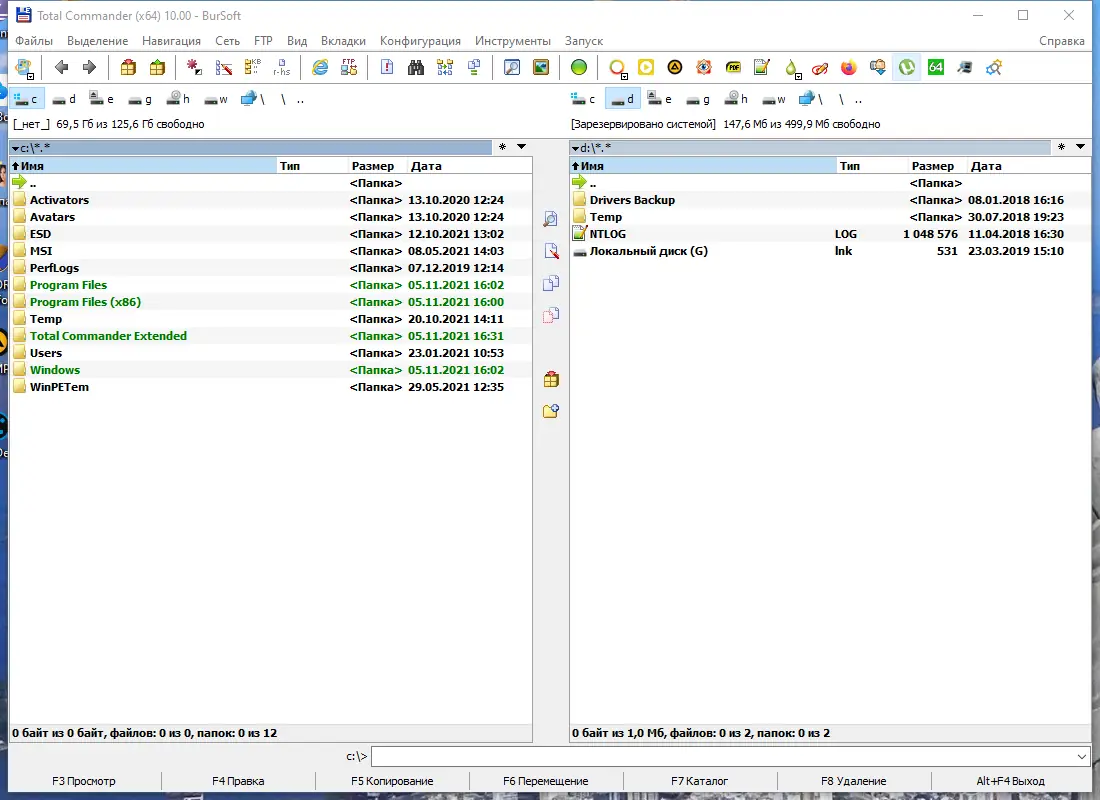Select drive d in left panel drive bar

pyautogui.click(x=64, y=99)
